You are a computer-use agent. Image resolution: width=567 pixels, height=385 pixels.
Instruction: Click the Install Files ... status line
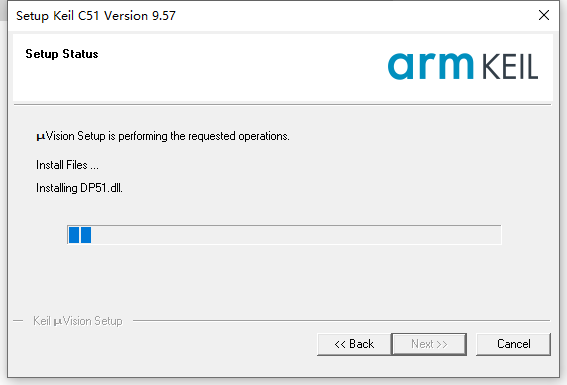coord(67,165)
